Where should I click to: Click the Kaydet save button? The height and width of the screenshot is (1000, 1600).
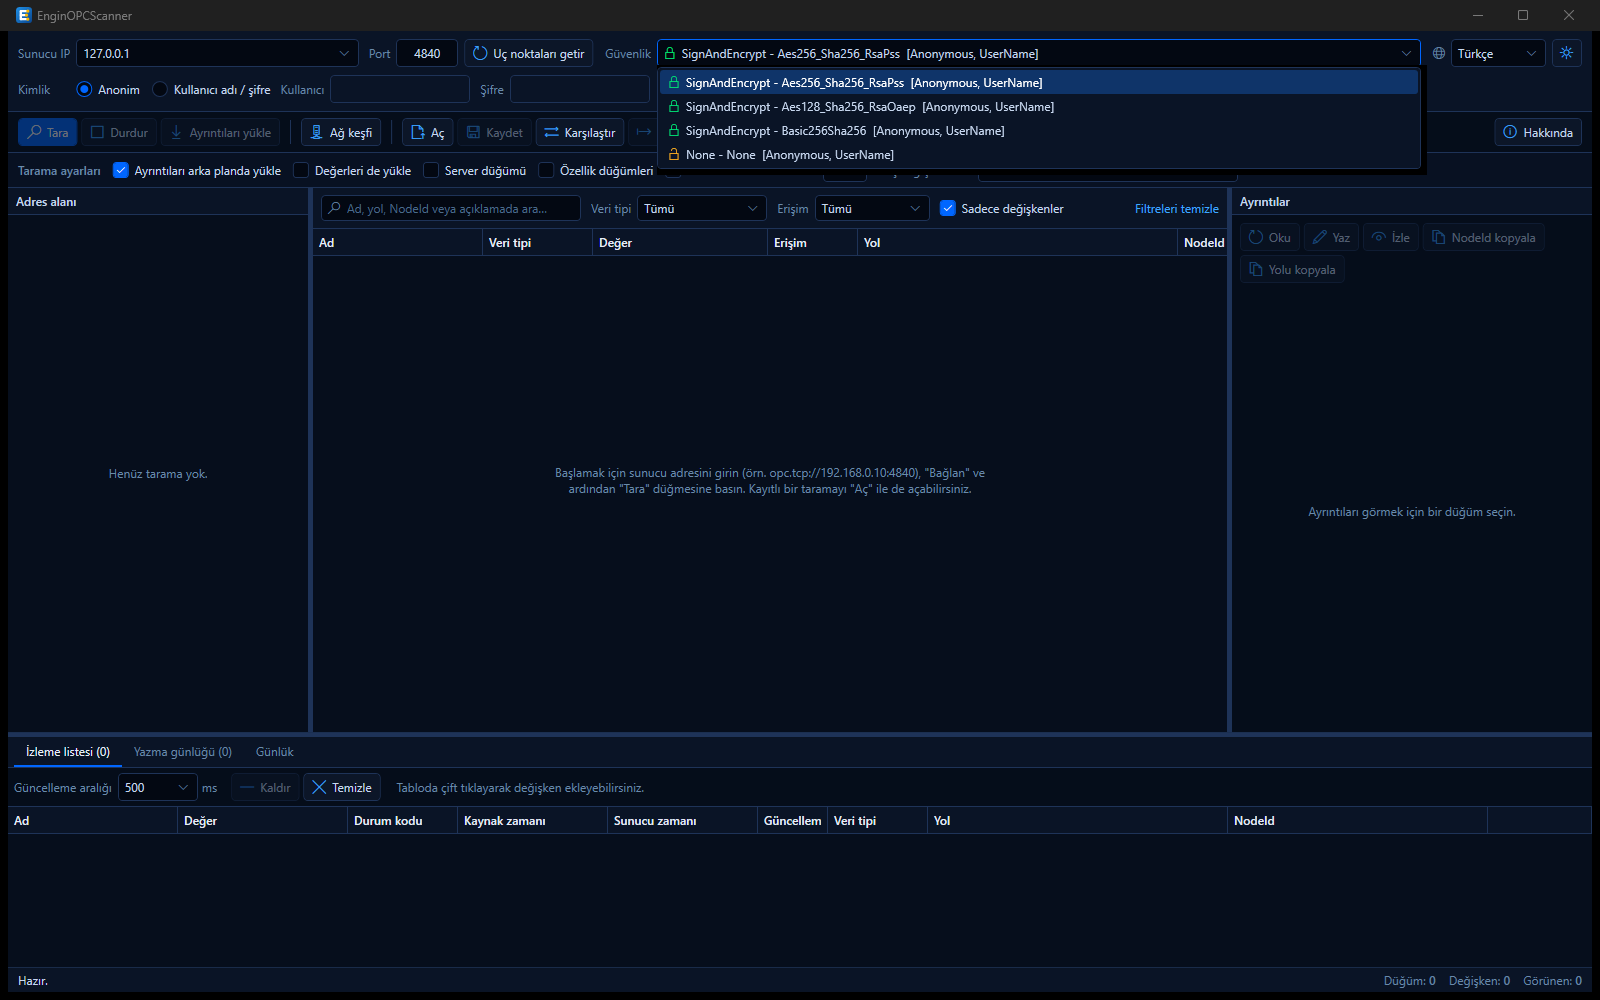pyautogui.click(x=494, y=132)
